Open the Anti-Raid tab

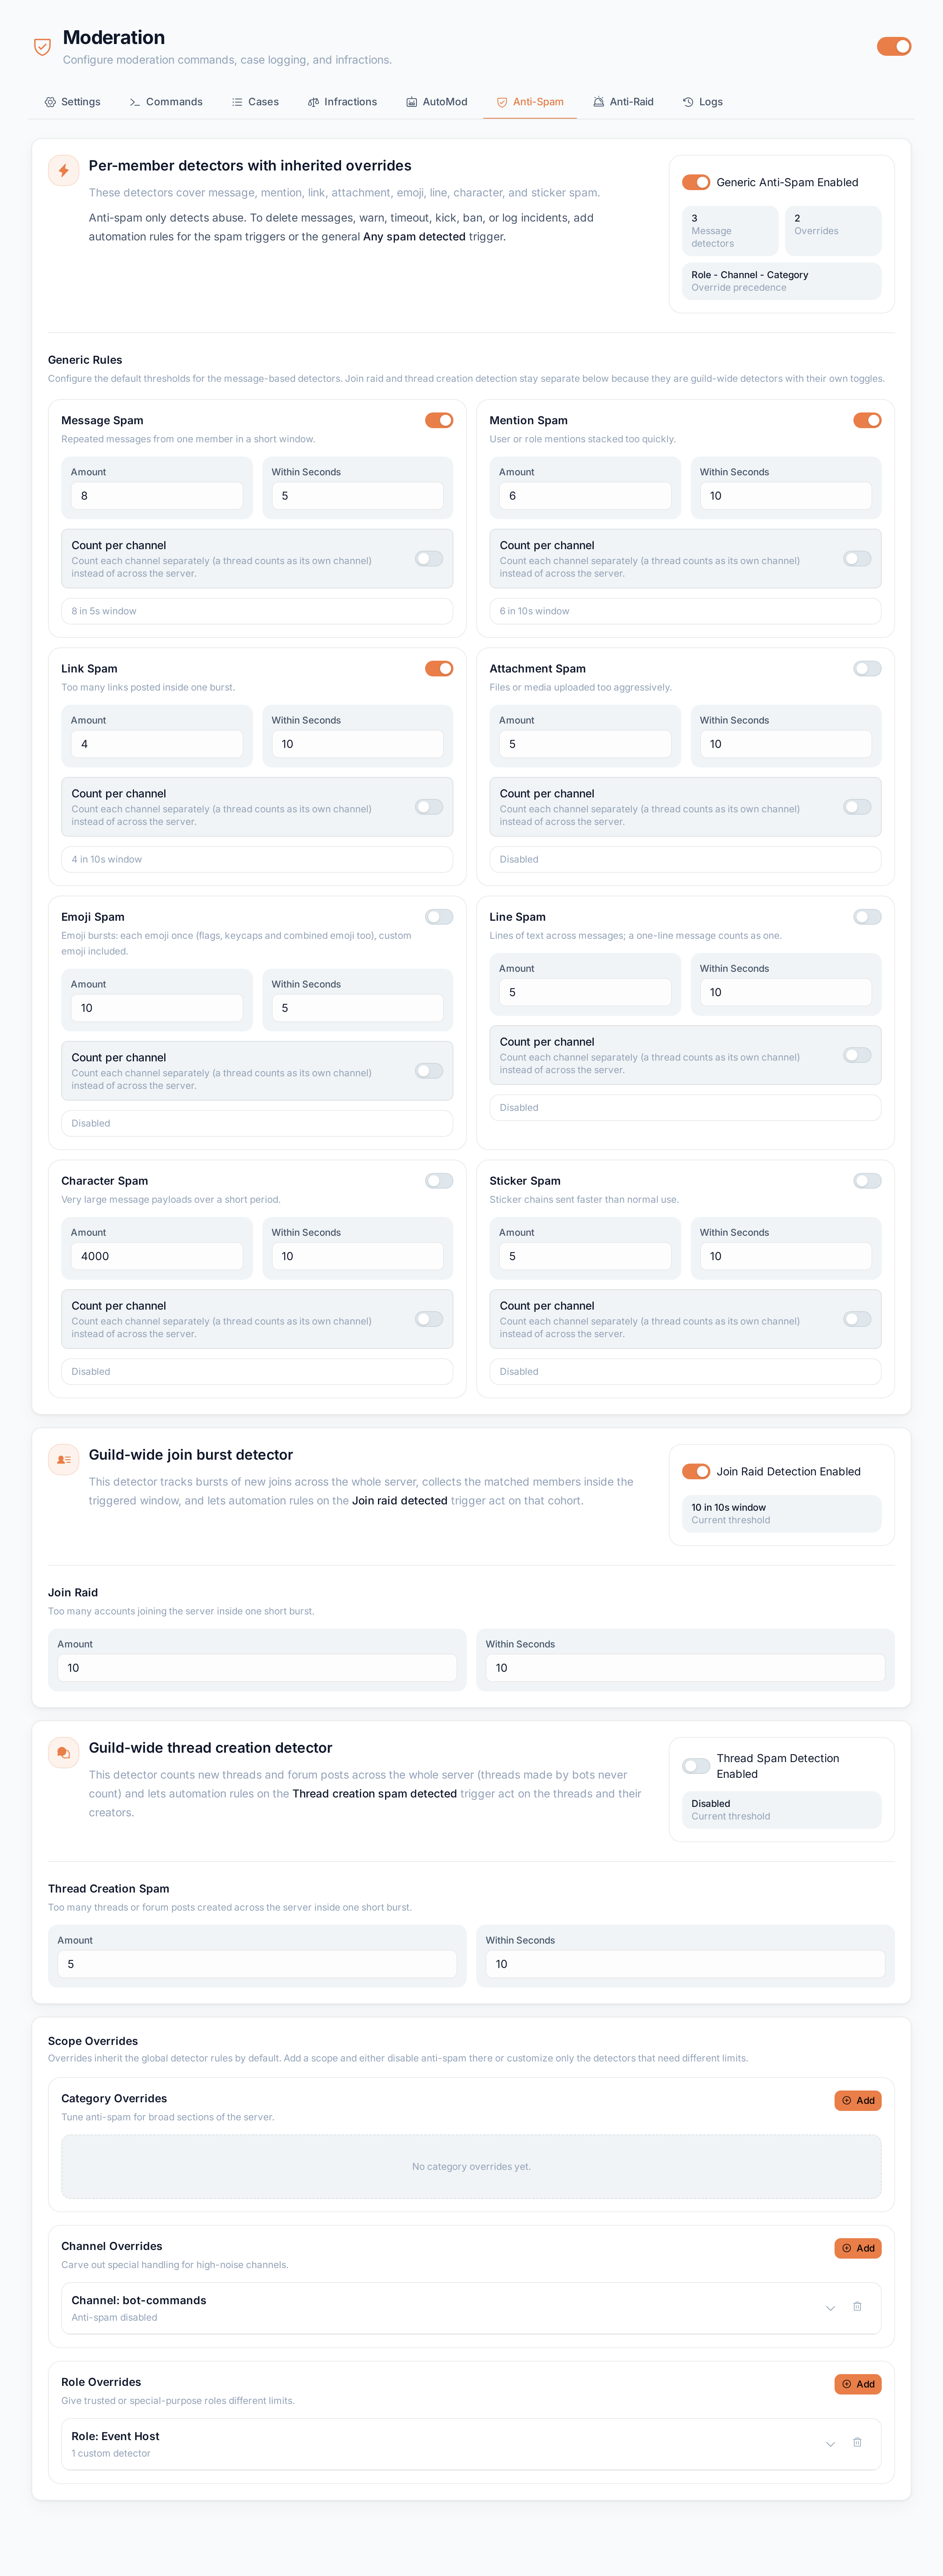point(623,102)
